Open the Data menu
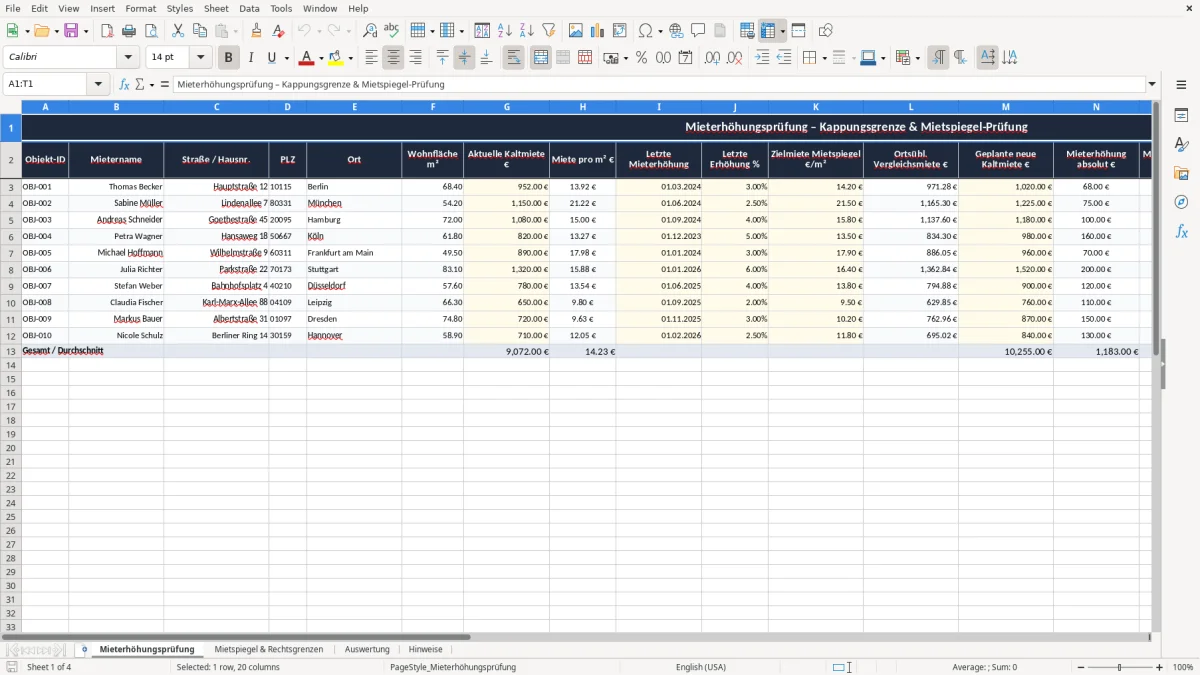Viewport: 1200px width, 675px height. [249, 8]
